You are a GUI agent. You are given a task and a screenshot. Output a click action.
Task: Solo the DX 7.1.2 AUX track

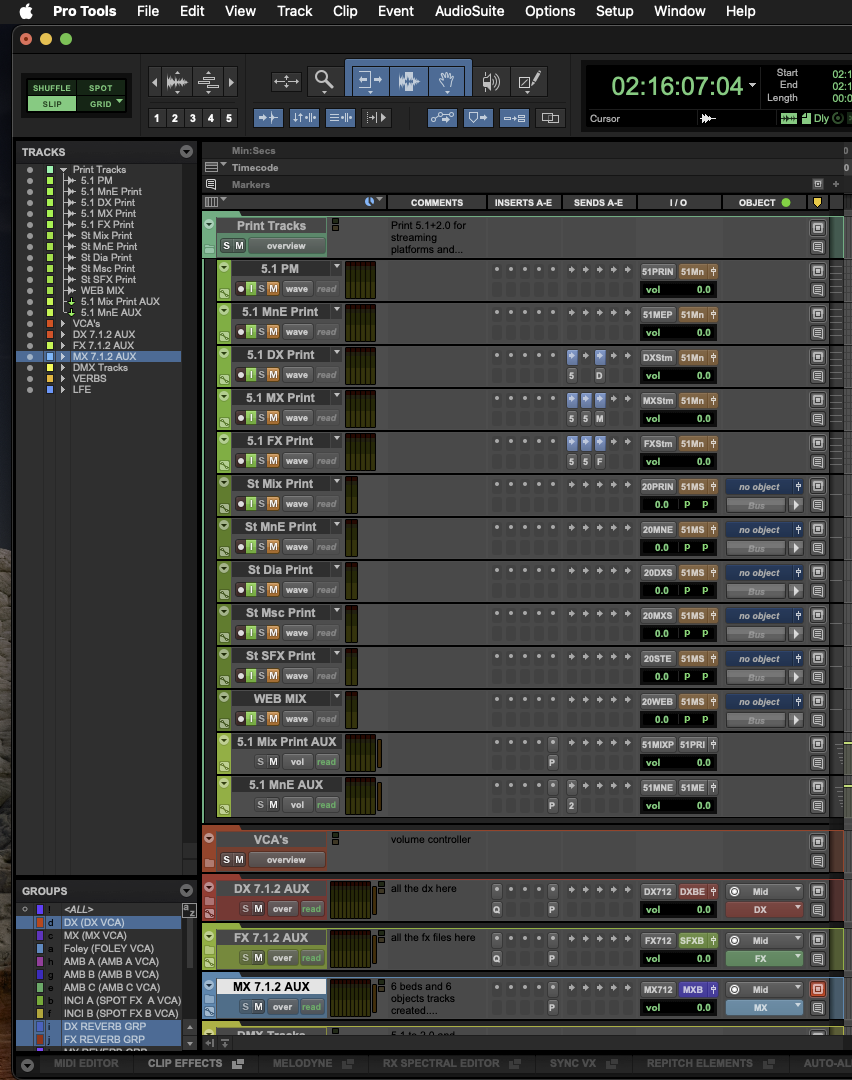[x=245, y=908]
